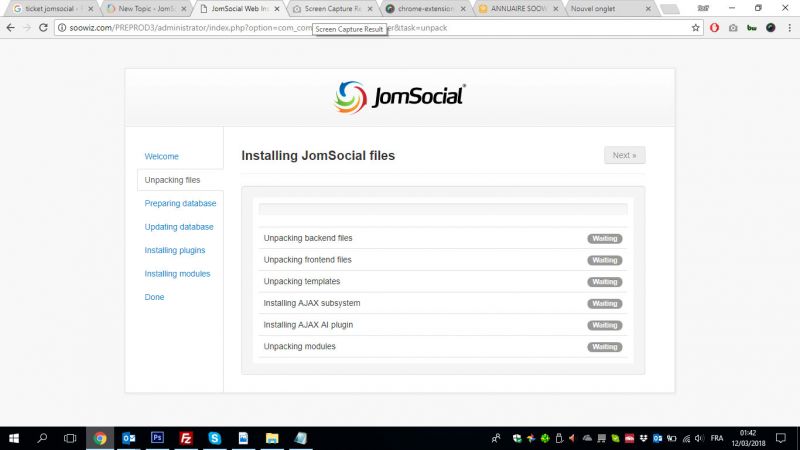
Task: Open Task View on the taskbar
Action: (x=70, y=438)
